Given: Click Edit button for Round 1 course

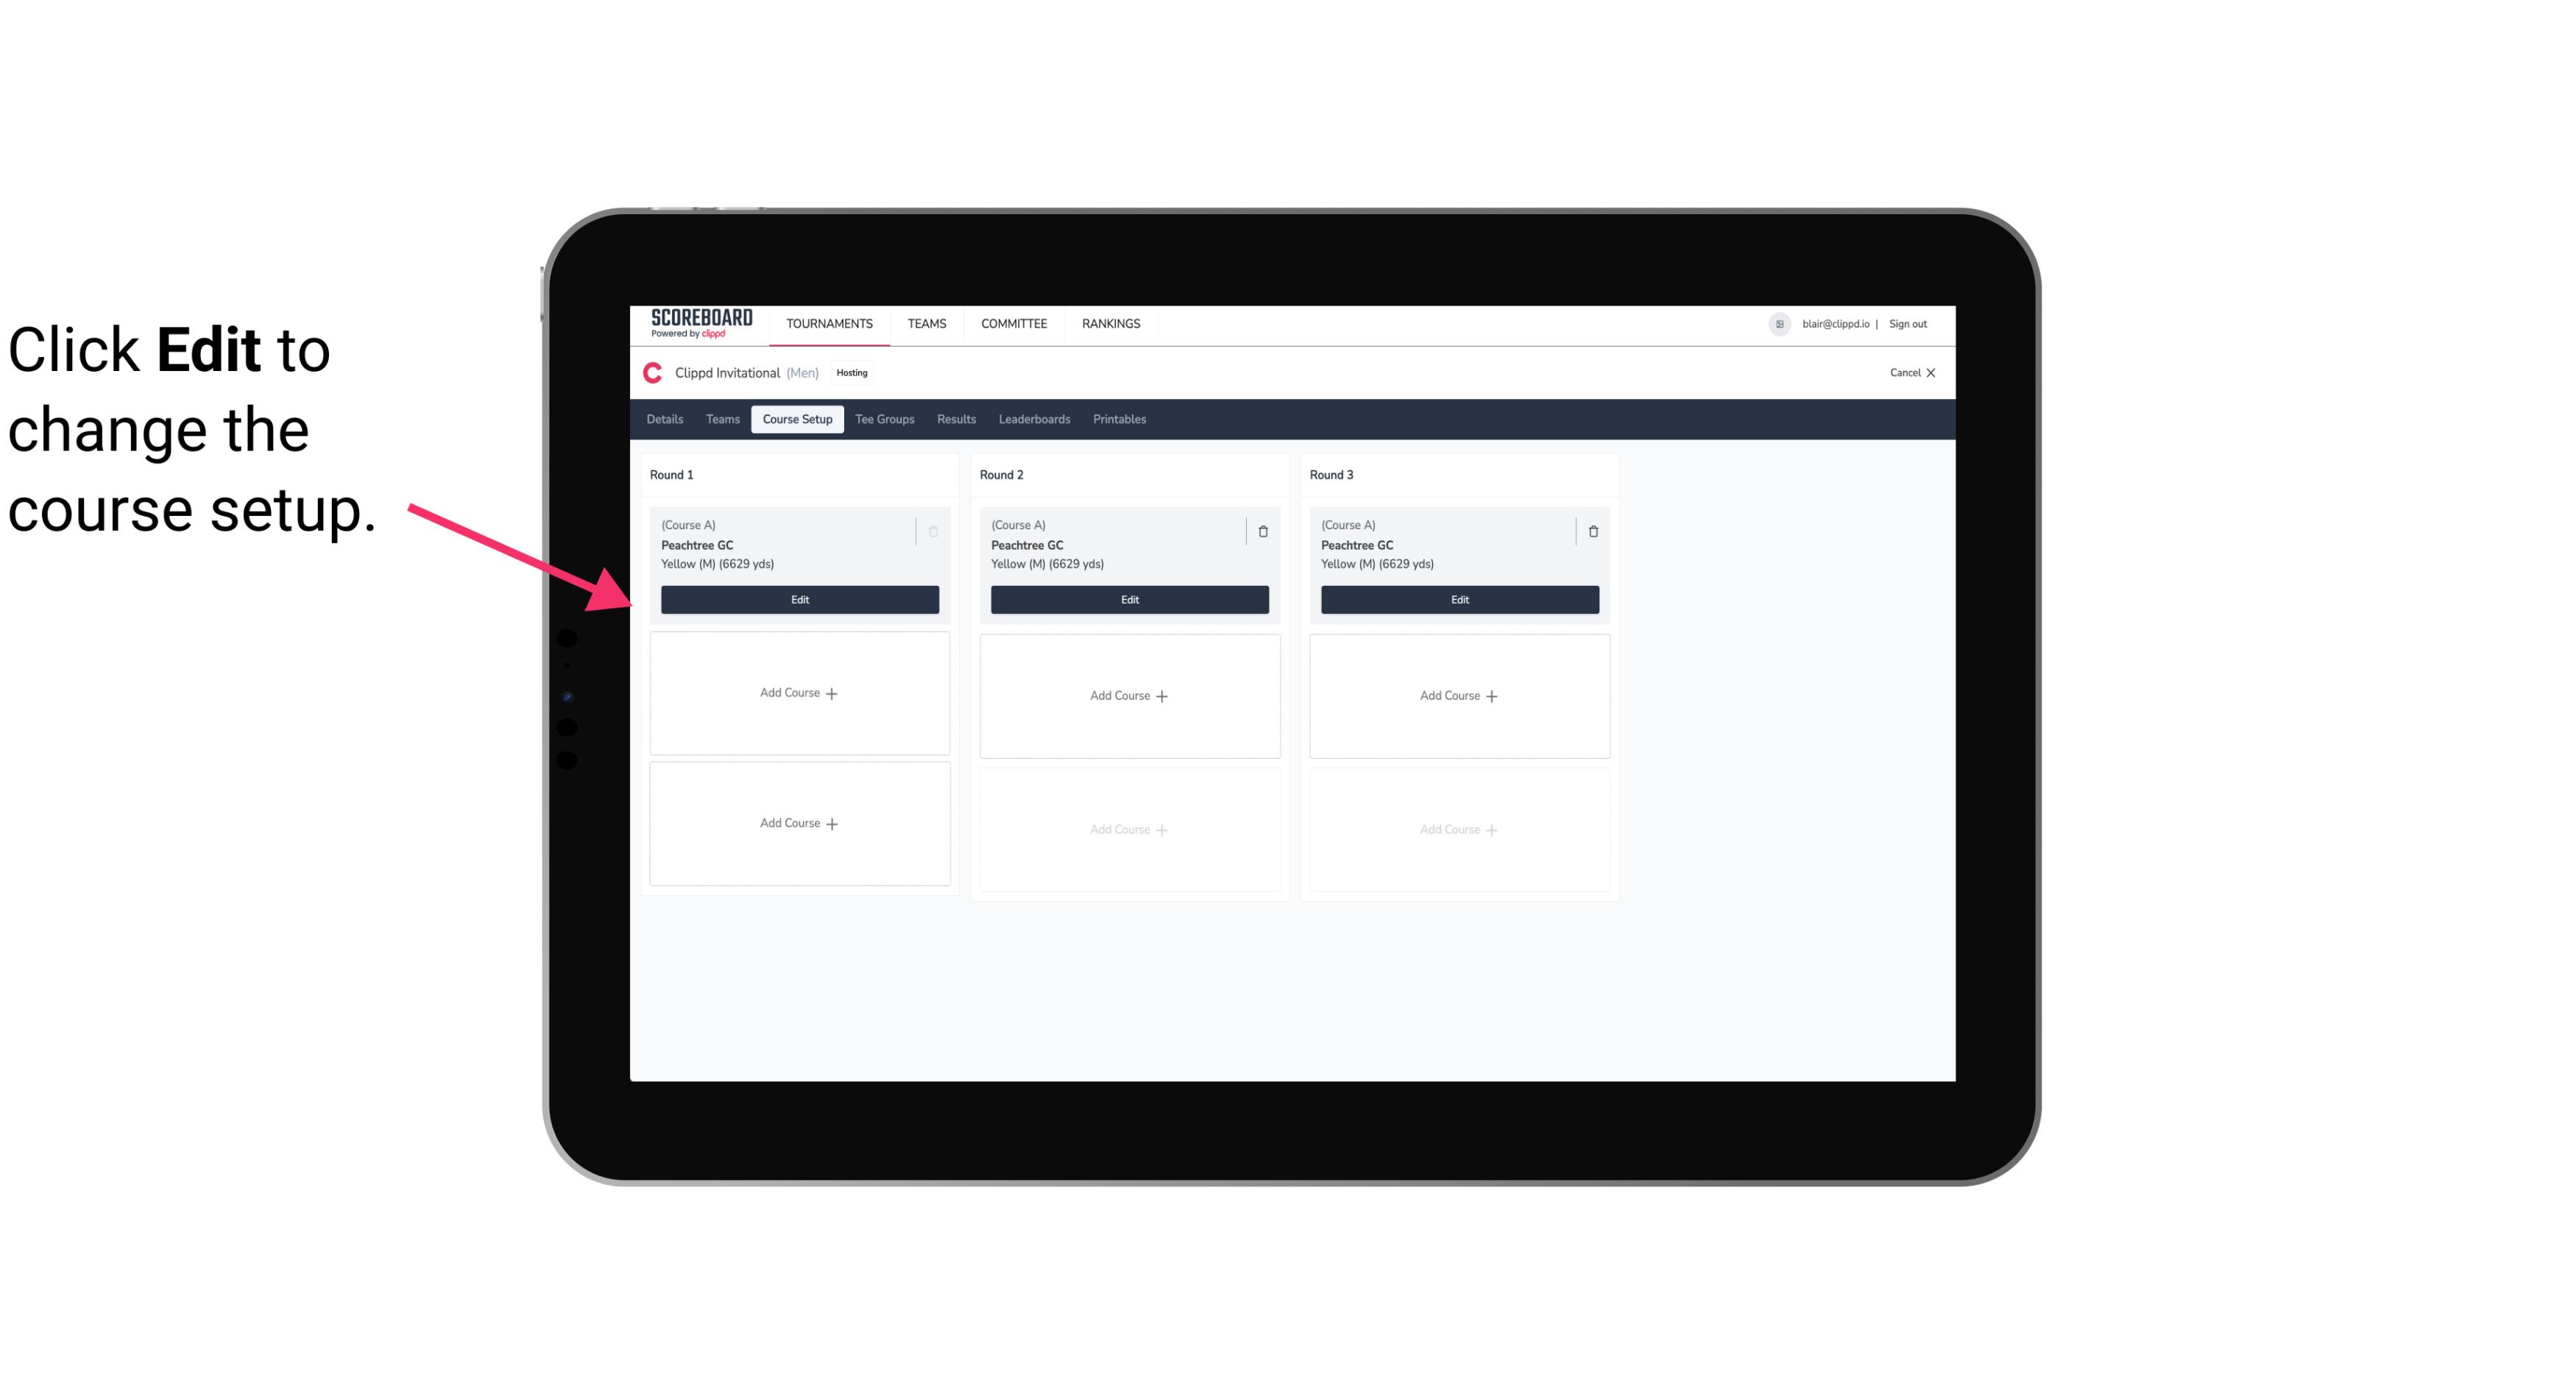Looking at the screenshot, I should pyautogui.click(x=799, y=598).
